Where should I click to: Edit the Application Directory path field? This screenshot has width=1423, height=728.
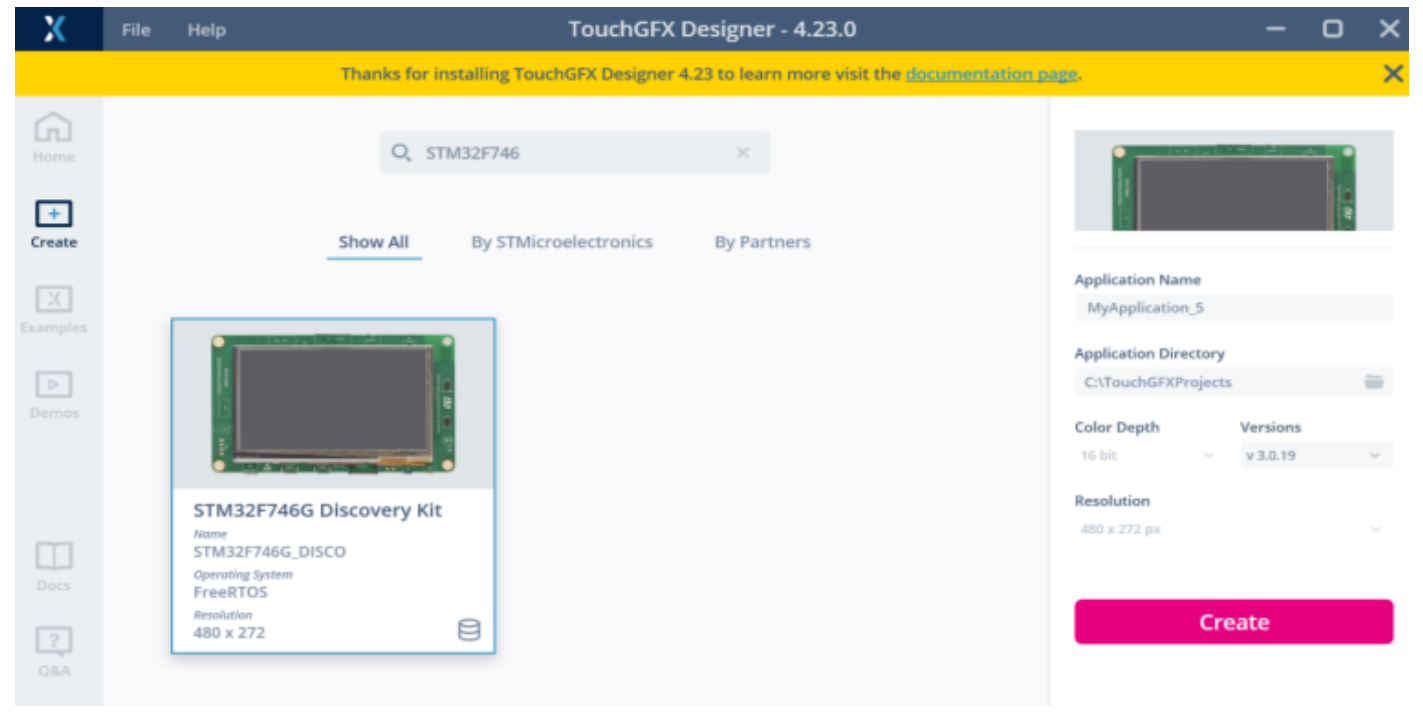[x=1233, y=382]
